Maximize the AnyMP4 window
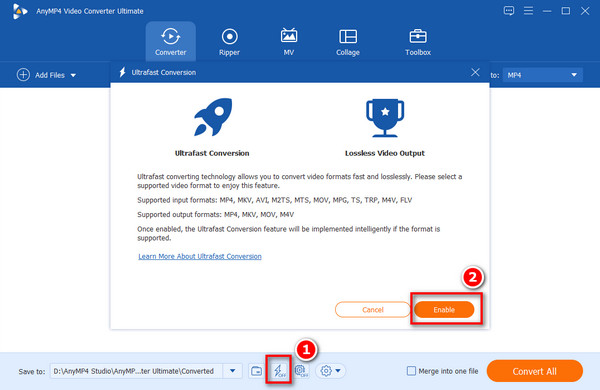Image resolution: width=600 pixels, height=390 pixels. 566,11
